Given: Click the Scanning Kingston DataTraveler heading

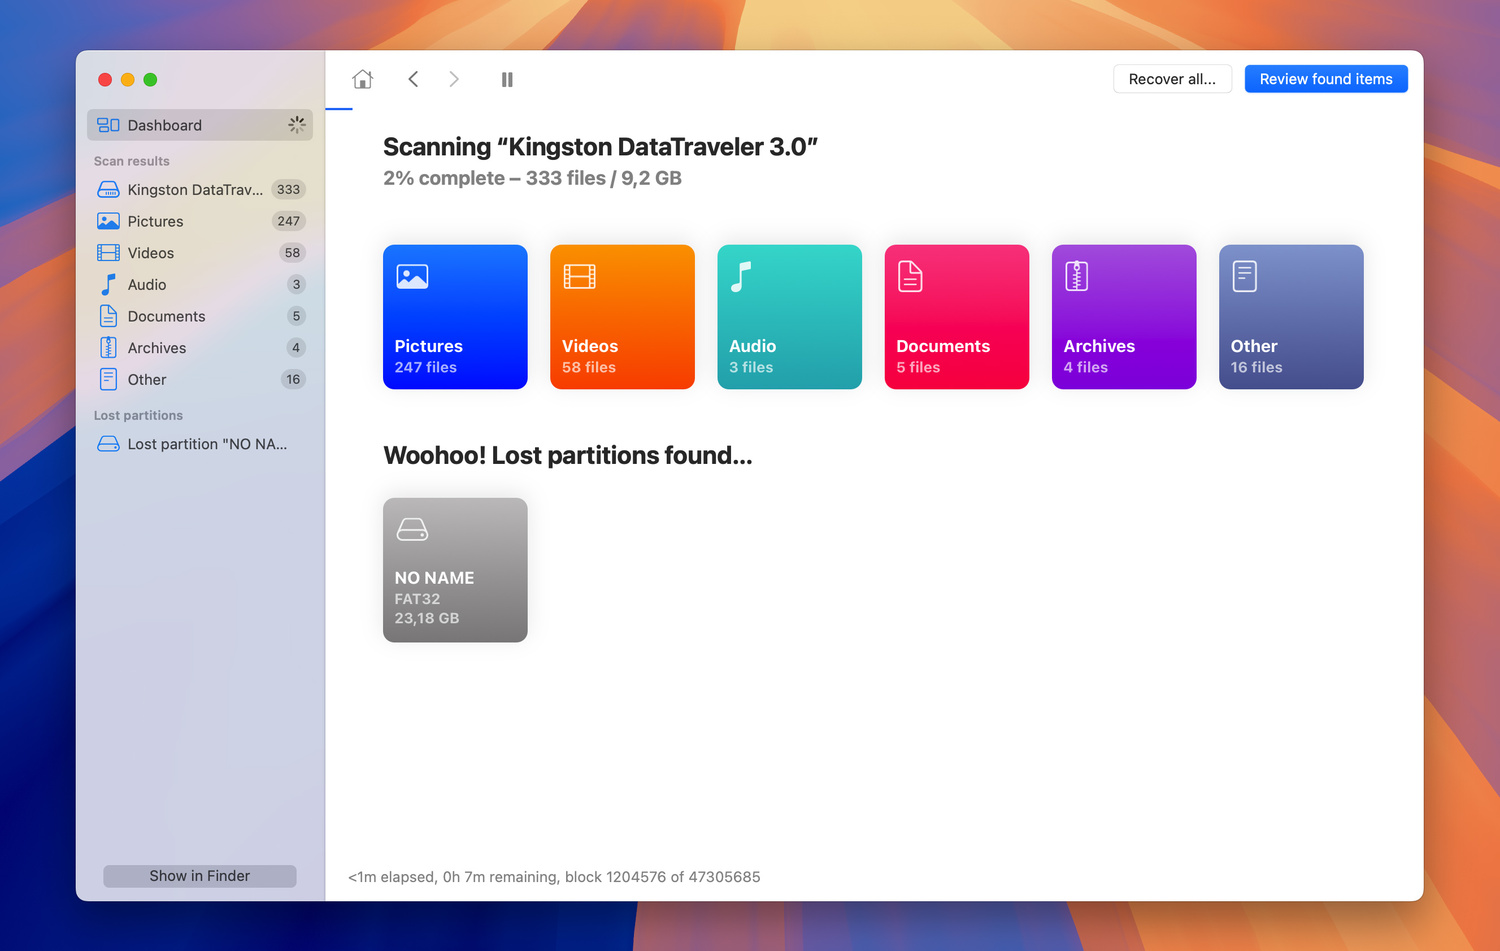Looking at the screenshot, I should click(600, 147).
